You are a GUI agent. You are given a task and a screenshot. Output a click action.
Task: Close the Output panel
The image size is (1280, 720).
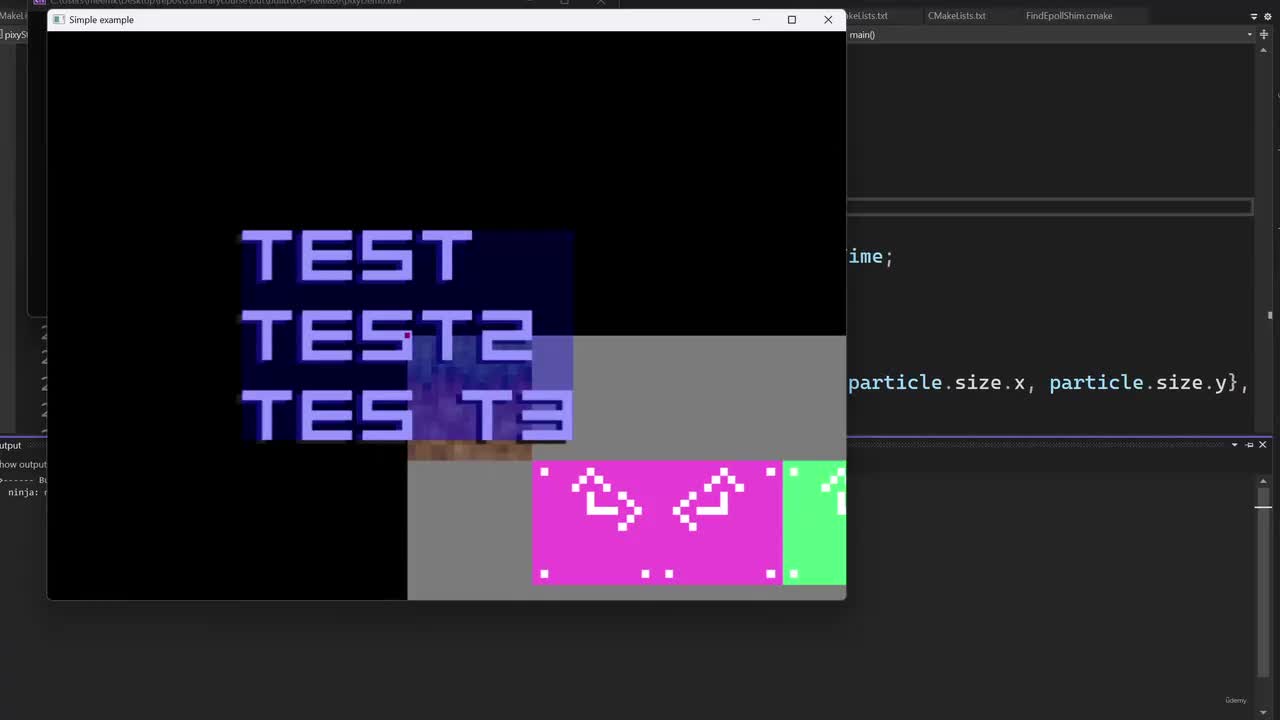1262,445
